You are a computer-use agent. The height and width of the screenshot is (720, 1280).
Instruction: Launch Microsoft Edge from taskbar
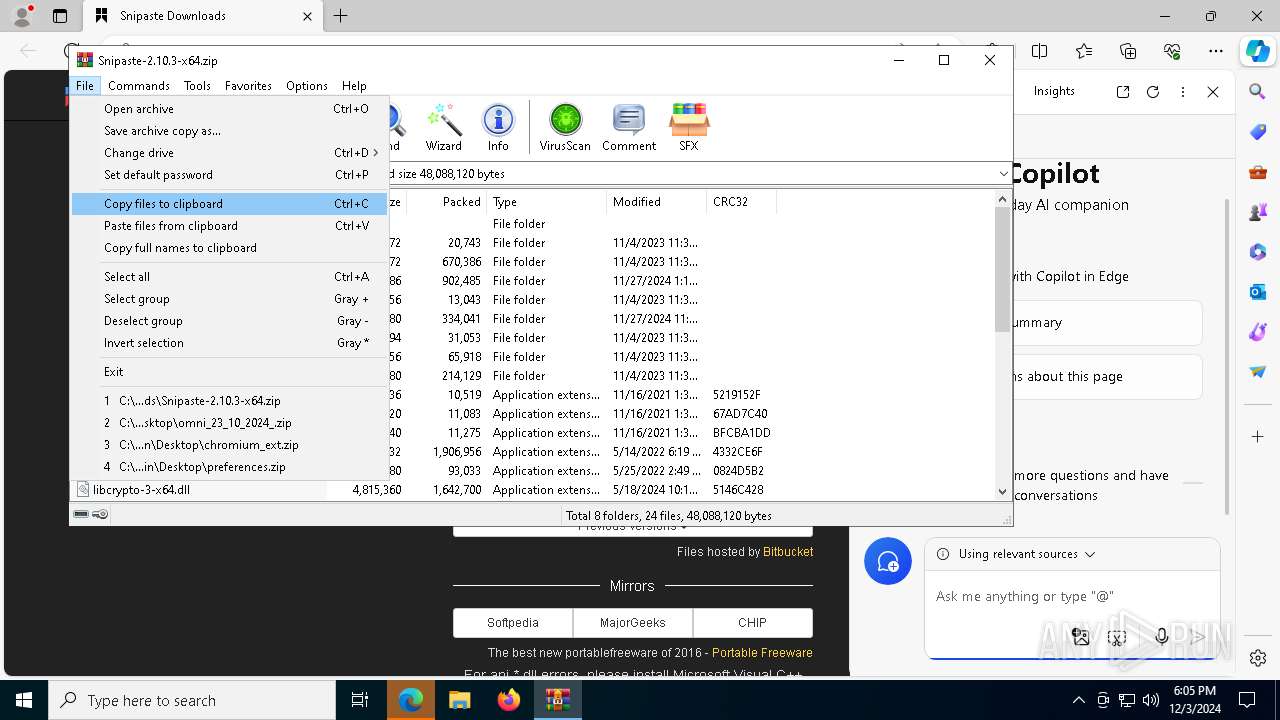tap(411, 700)
